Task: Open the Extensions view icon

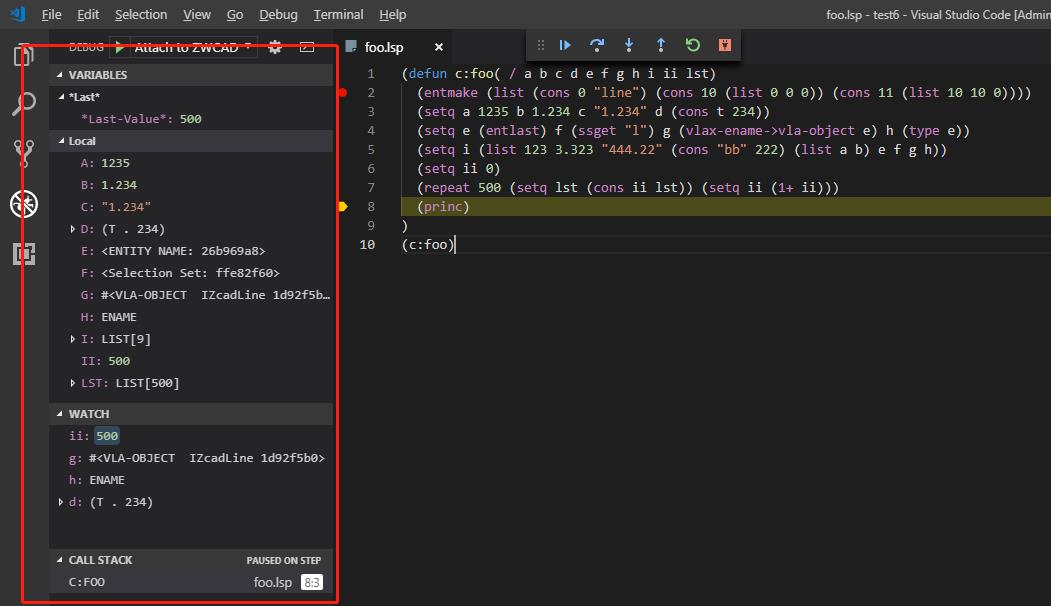Action: coord(24,254)
